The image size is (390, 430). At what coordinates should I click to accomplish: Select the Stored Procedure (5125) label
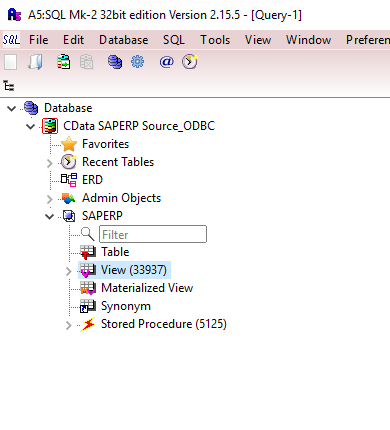coord(164,324)
